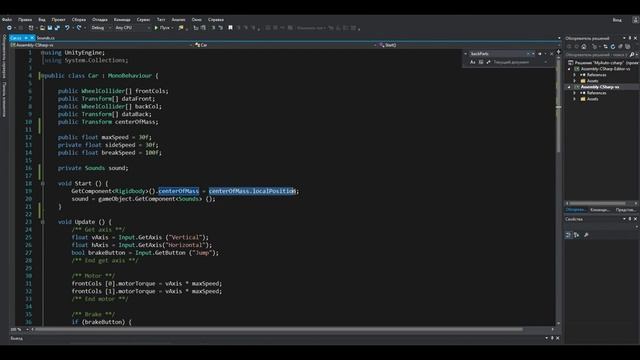
Task: Open the Assembly-CSharp project scope dropdown
Action: pyautogui.click(x=101, y=45)
